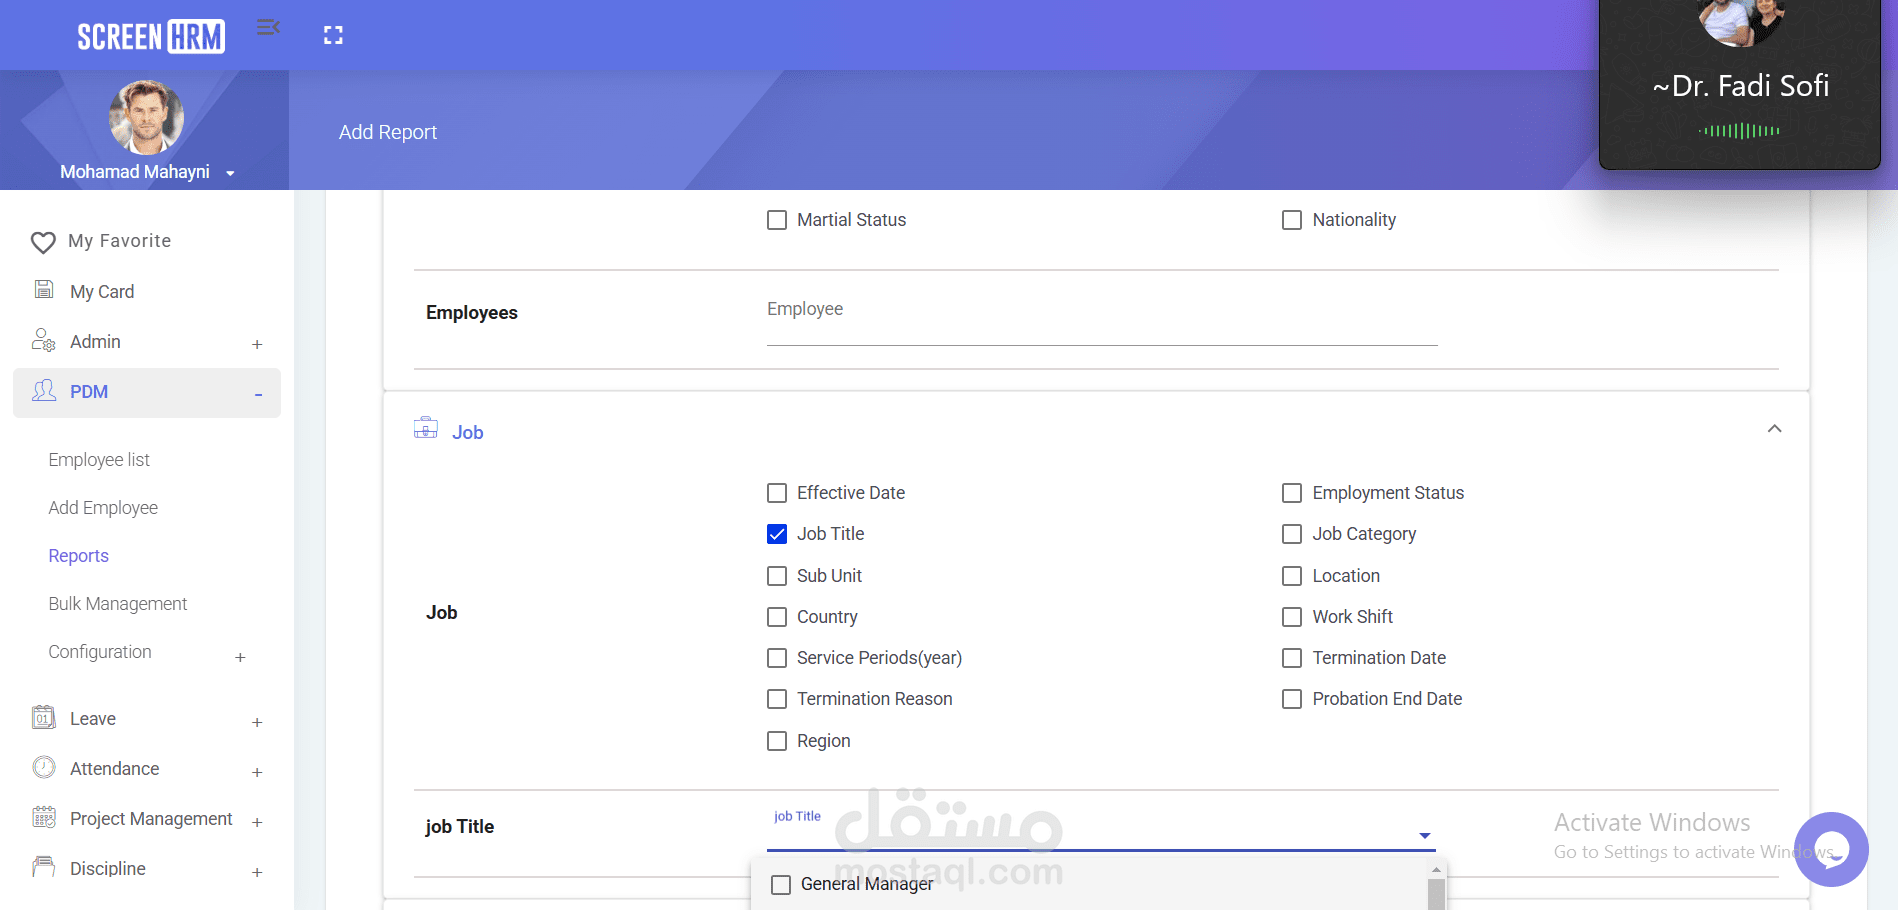Screen dimensions: 1898x910
Task: Check the General Manager option
Action: (780, 884)
